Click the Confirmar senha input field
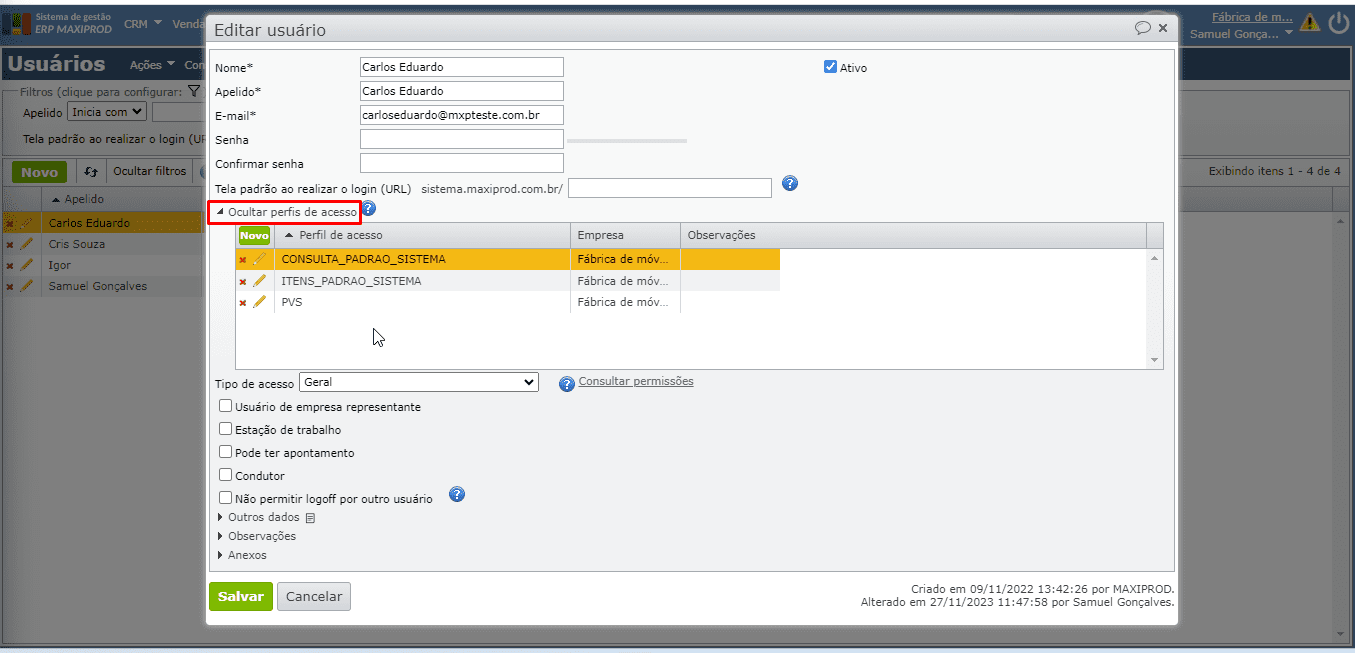The image size is (1355, 653). (462, 163)
